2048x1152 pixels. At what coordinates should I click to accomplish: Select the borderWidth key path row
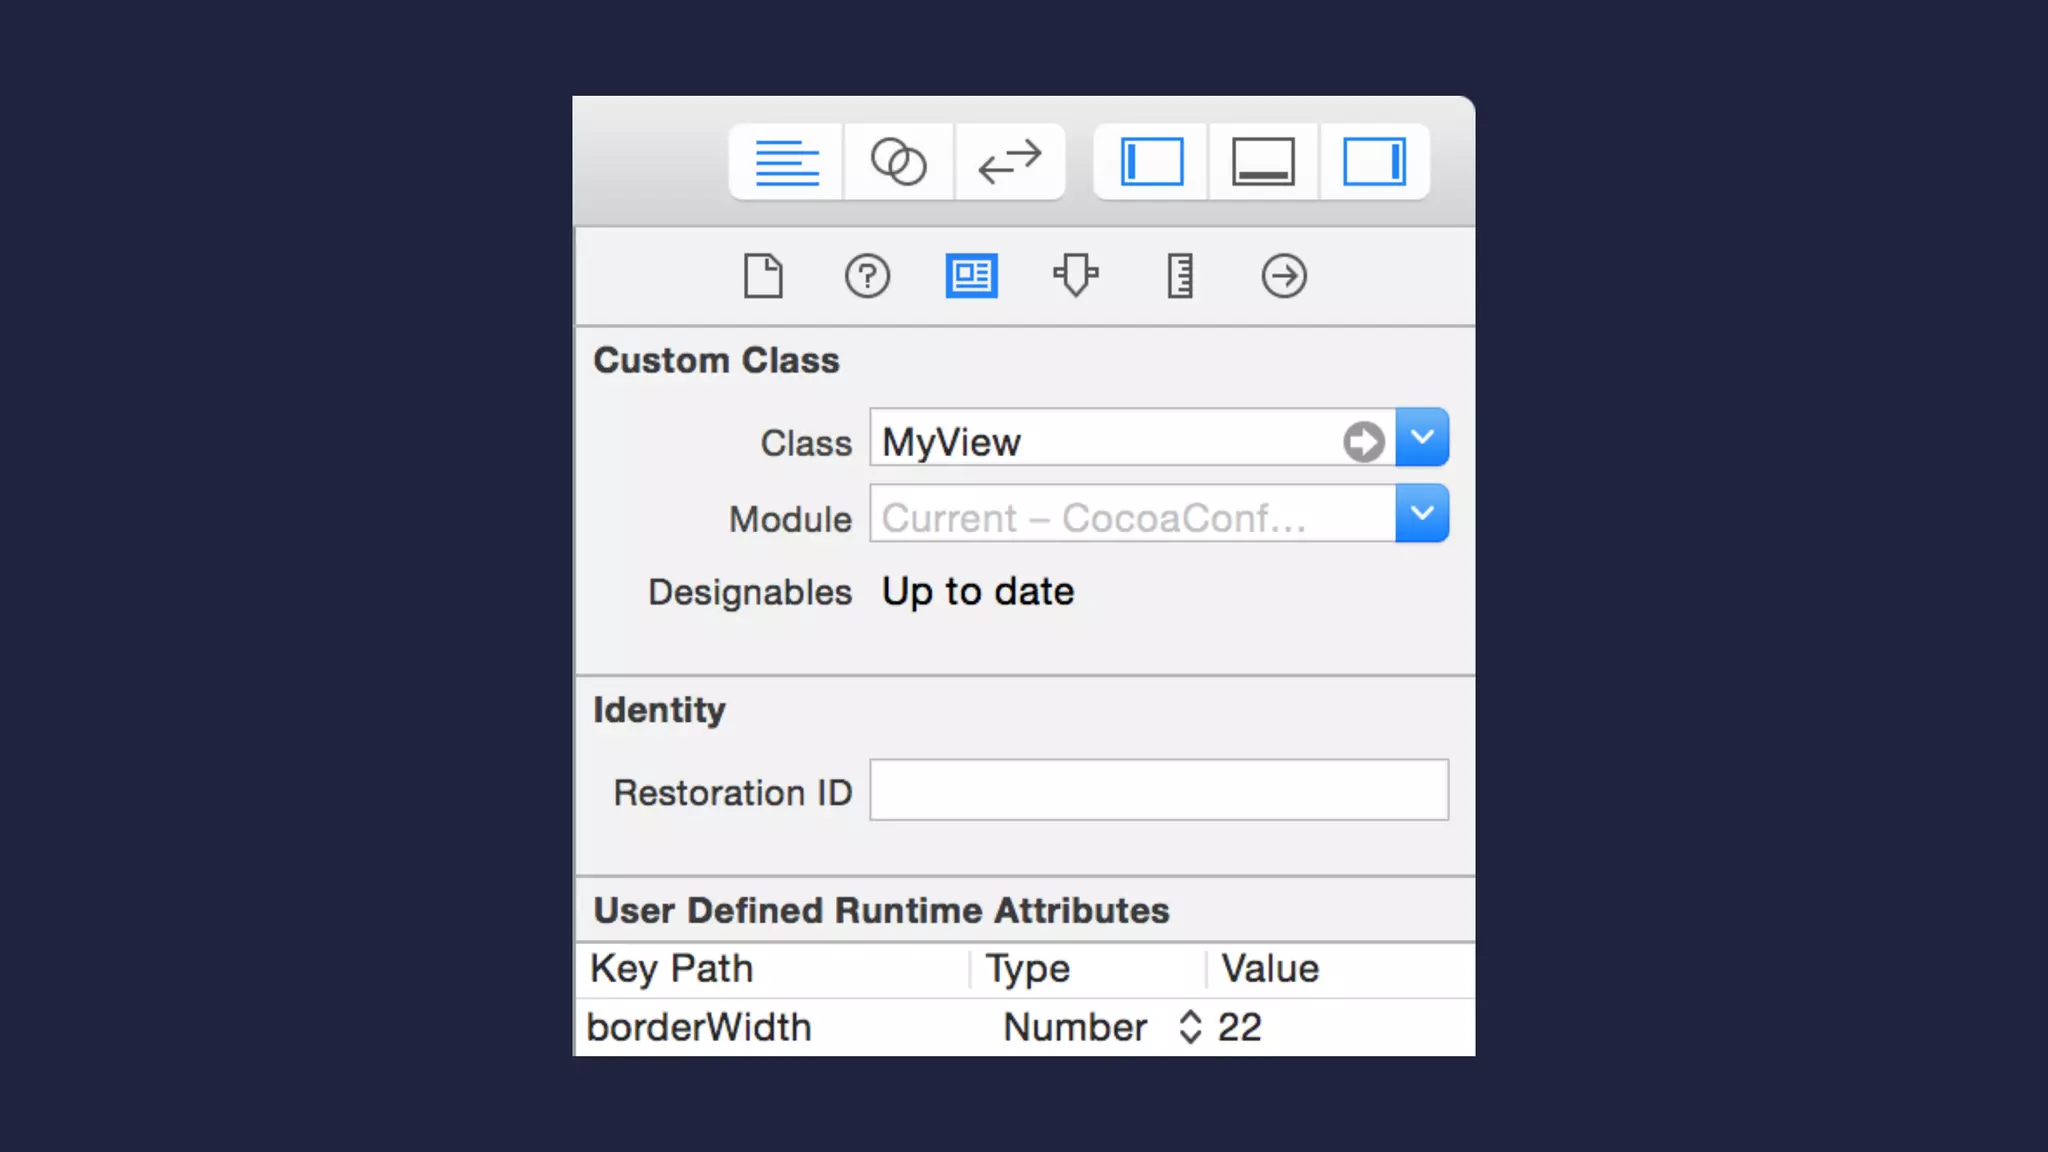pos(699,1027)
